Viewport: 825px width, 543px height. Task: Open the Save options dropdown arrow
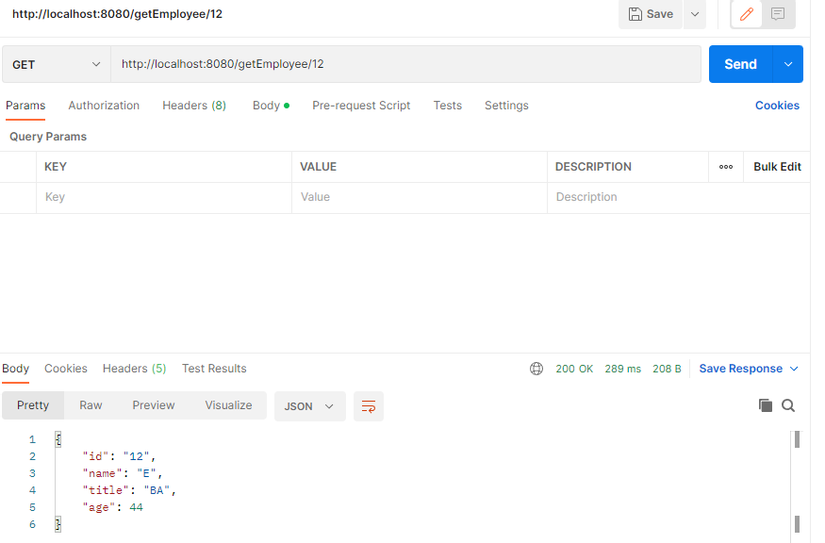pyautogui.click(x=695, y=14)
